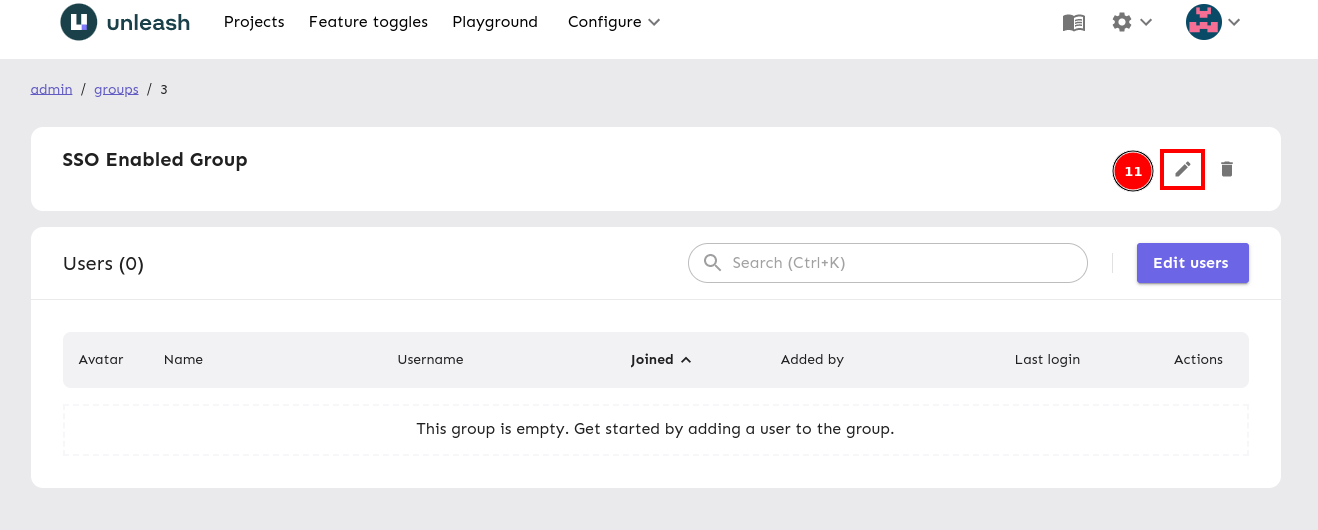Click the Last login column header
Image resolution: width=1318 pixels, height=530 pixels.
click(1047, 360)
